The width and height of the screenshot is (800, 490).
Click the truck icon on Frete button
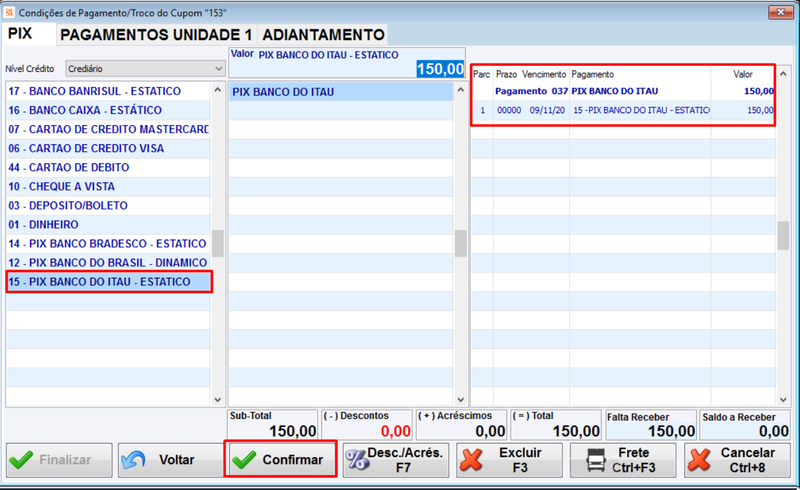point(595,459)
